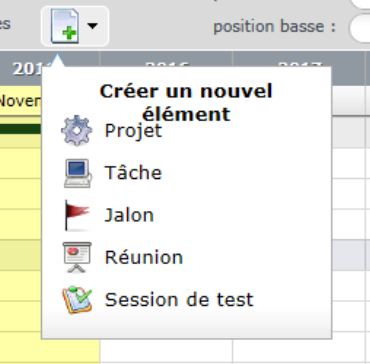Screen dimensions: 370x364
Task: Open the Session de test entry
Action: click(x=179, y=300)
